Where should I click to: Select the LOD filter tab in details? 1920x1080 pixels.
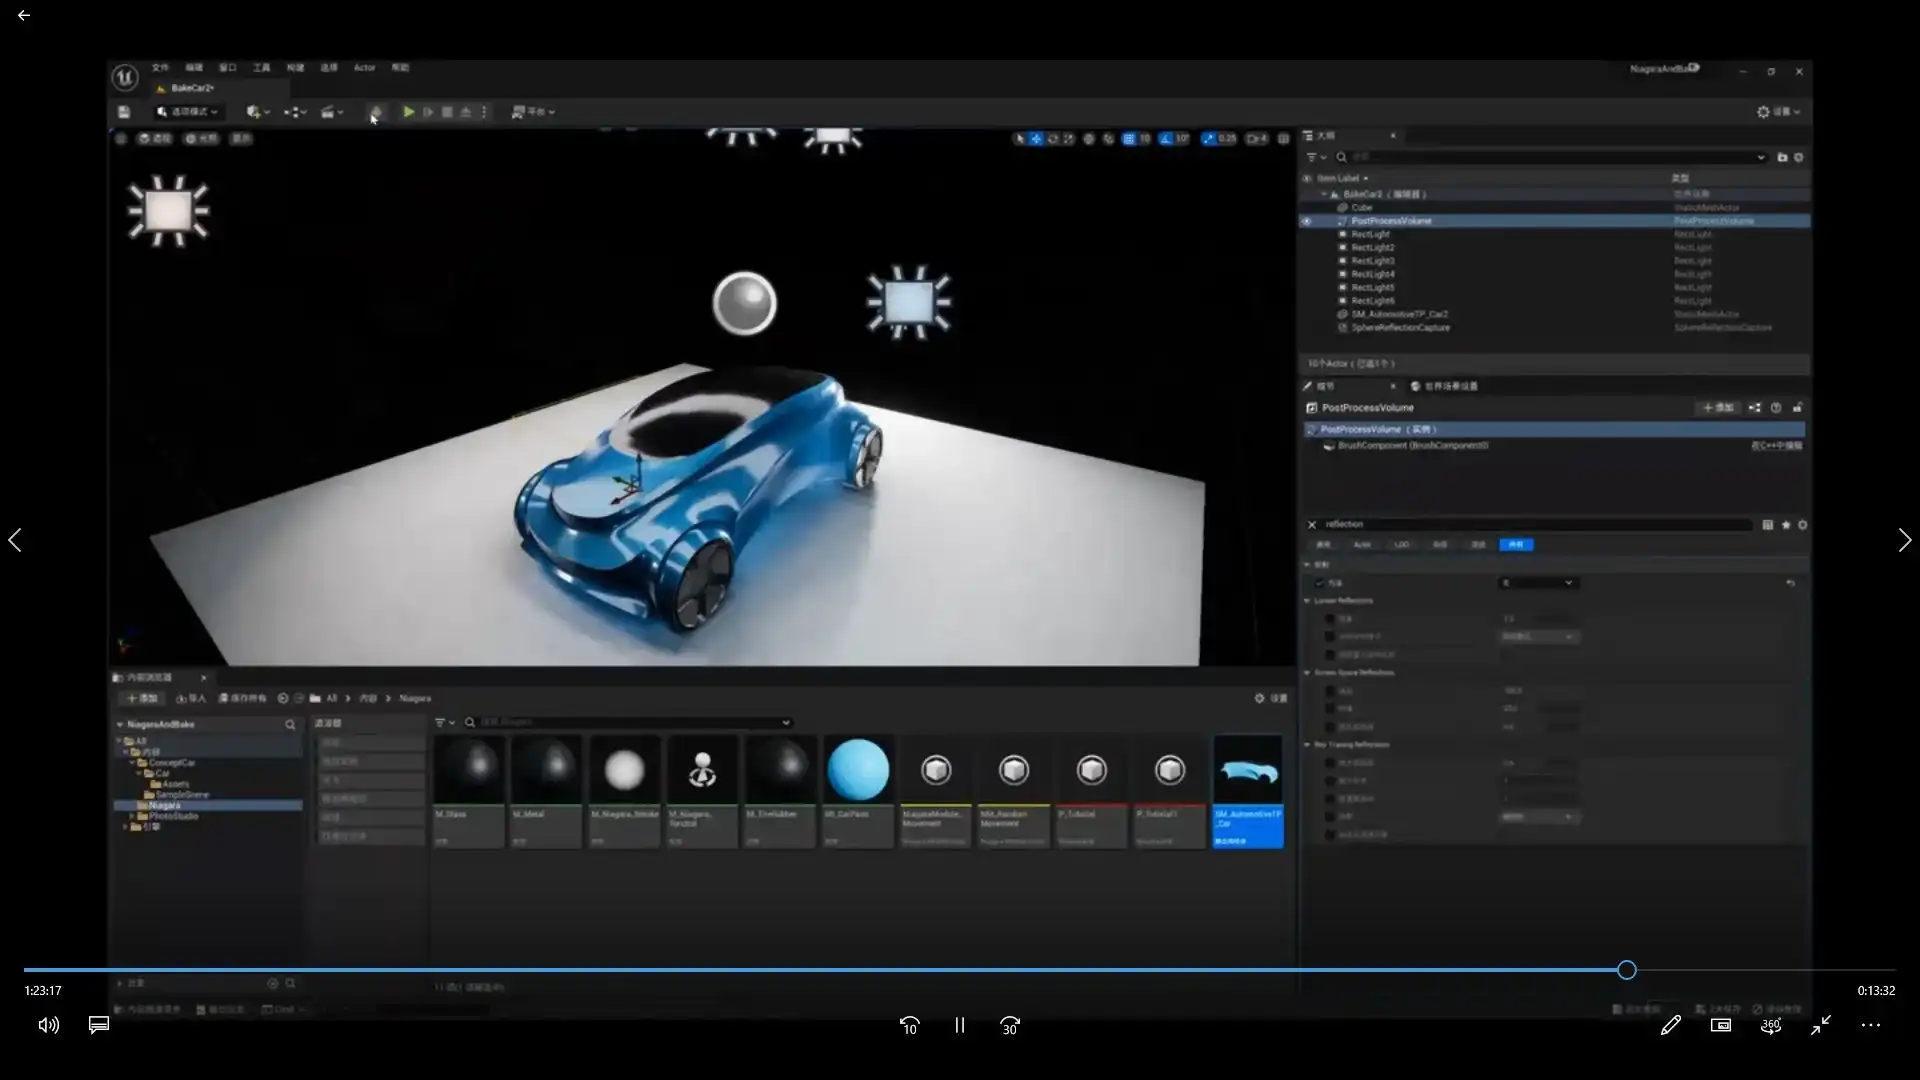1401,545
